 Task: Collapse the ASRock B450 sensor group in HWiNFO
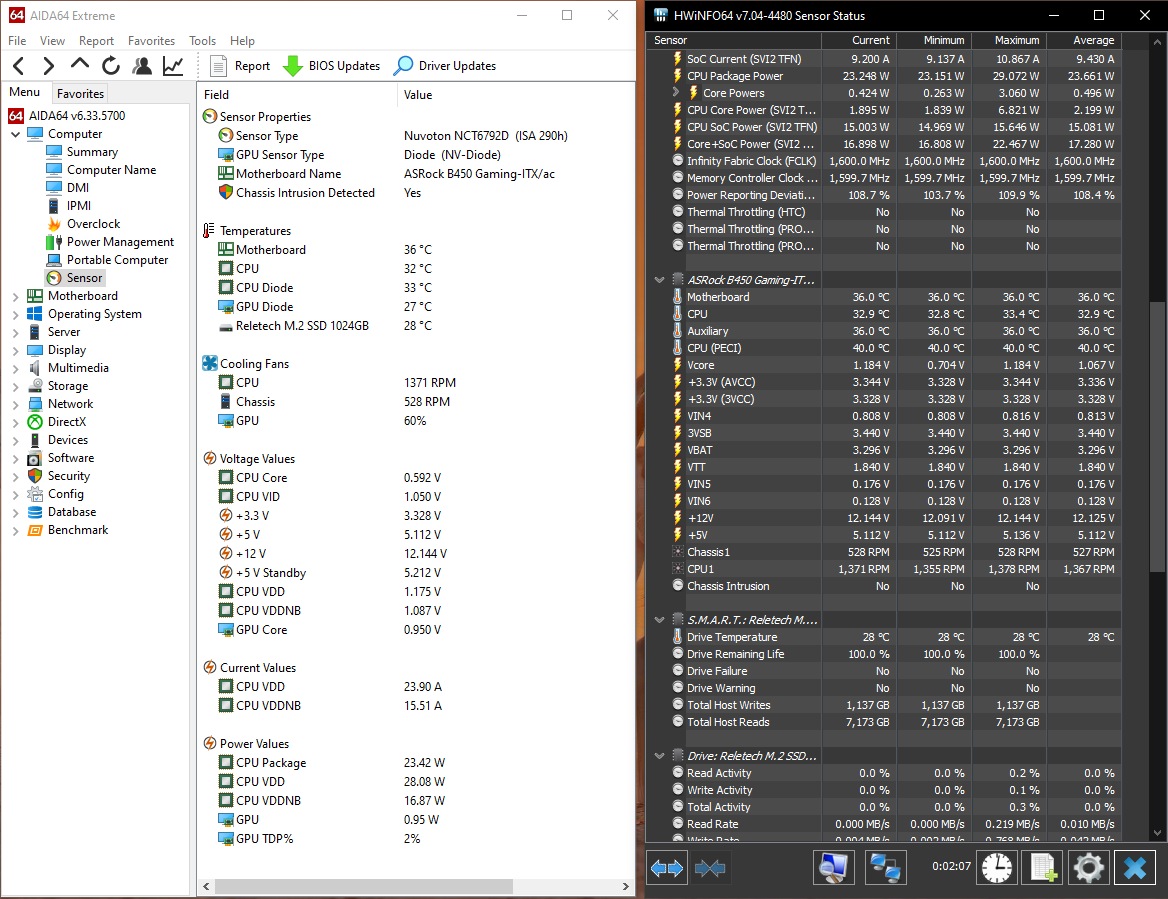click(x=659, y=280)
